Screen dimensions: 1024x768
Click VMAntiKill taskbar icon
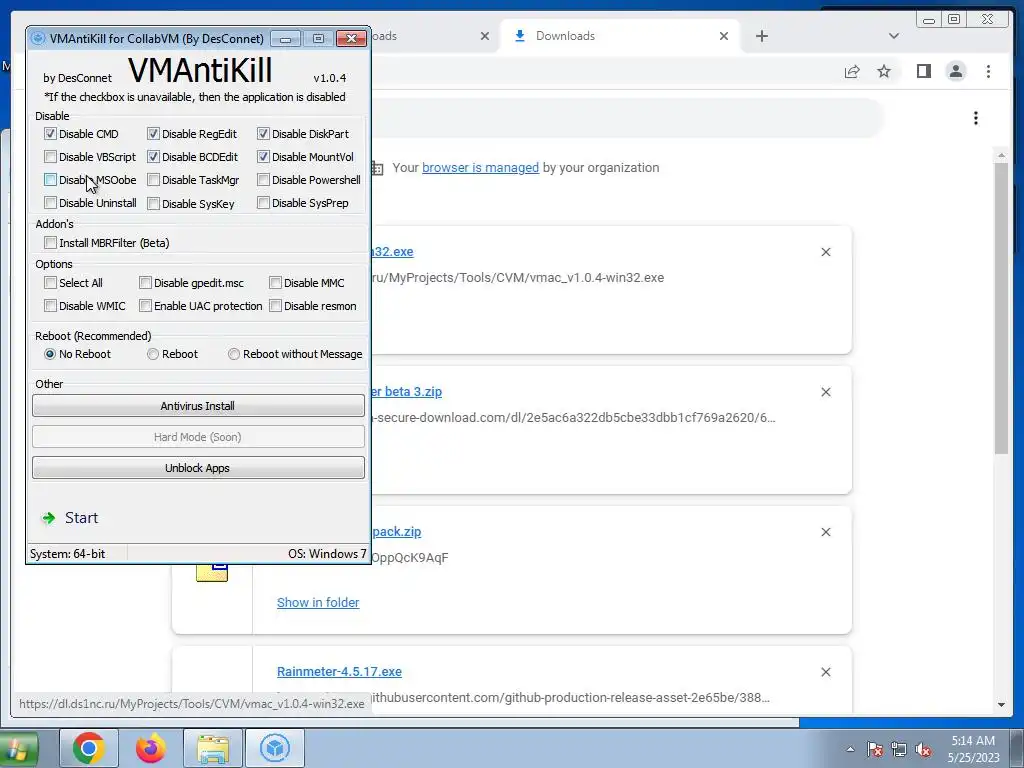click(x=275, y=748)
